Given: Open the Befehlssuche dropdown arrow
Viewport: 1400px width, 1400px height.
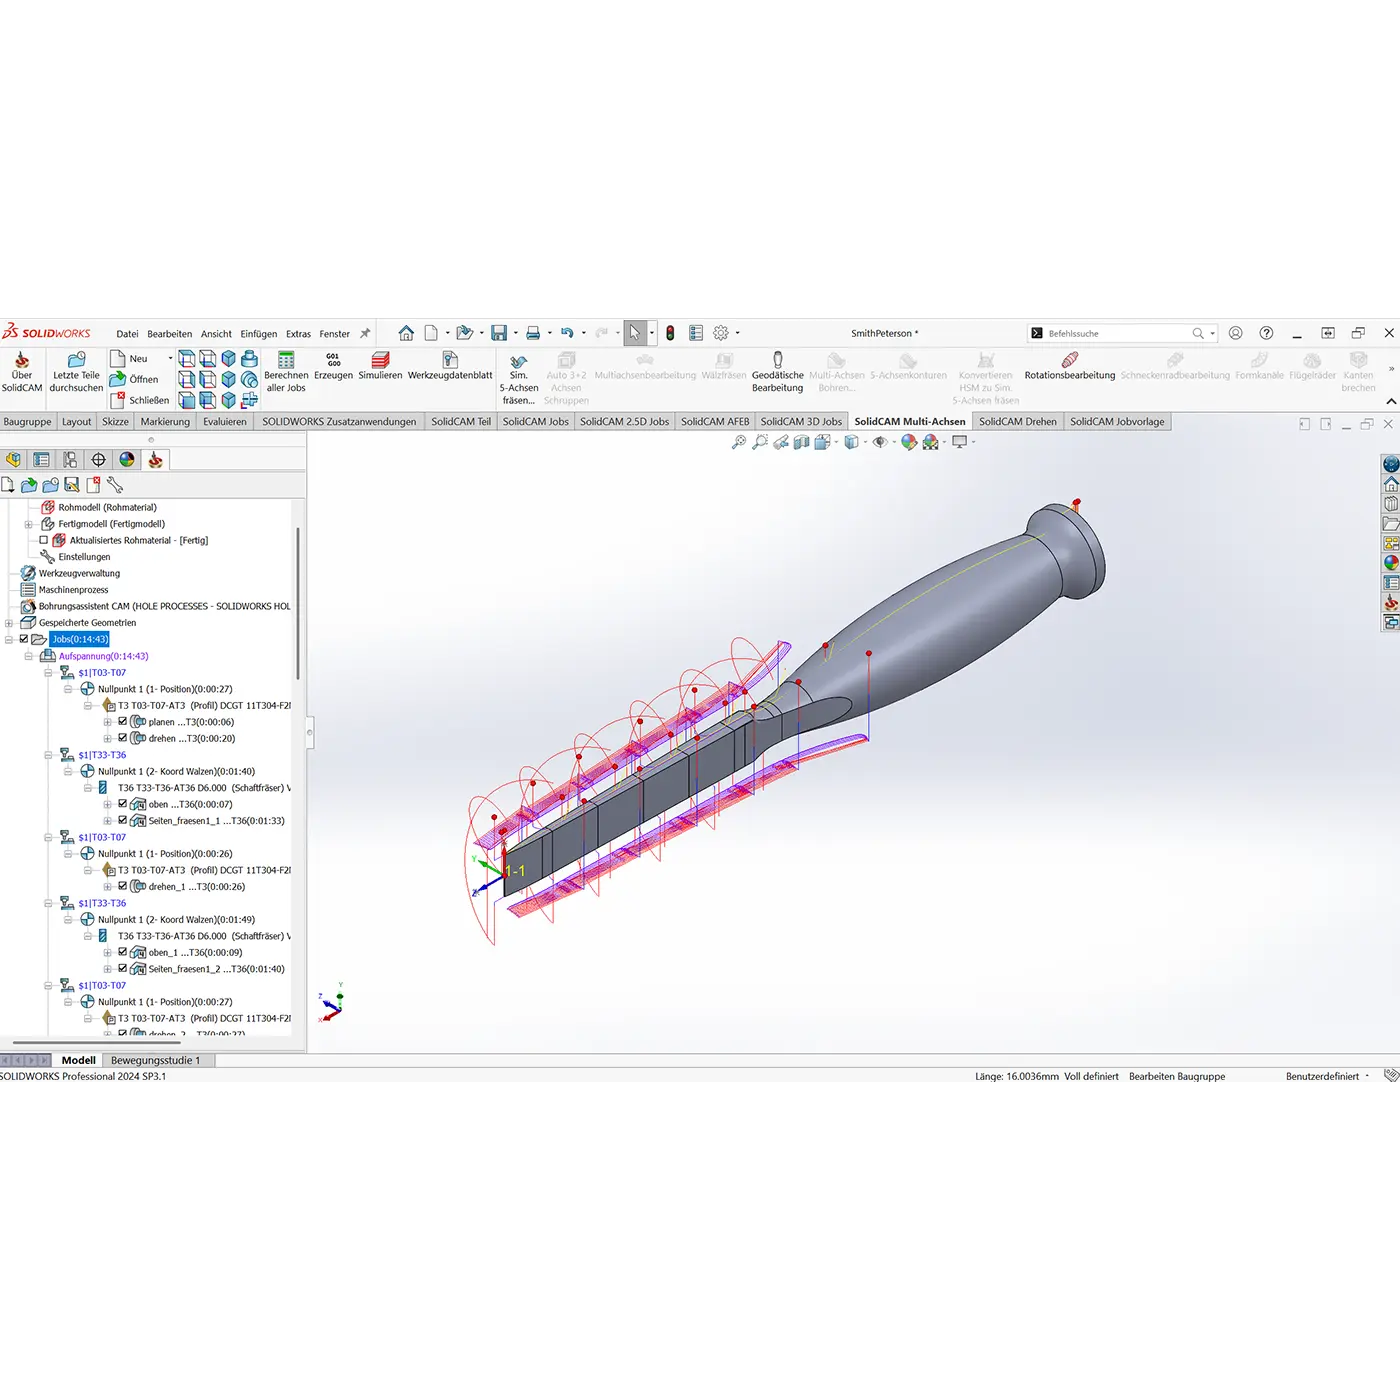Looking at the screenshot, I should [1213, 334].
